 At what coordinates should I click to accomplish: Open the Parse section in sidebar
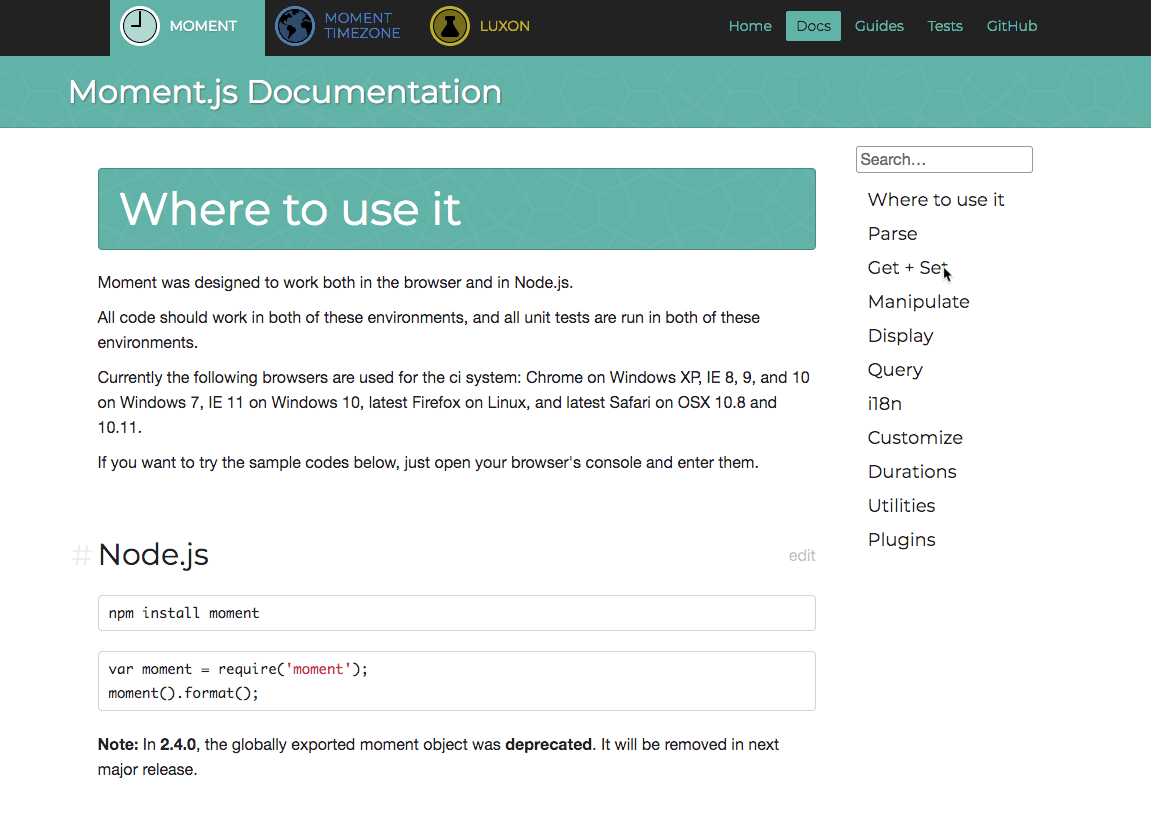coord(892,233)
